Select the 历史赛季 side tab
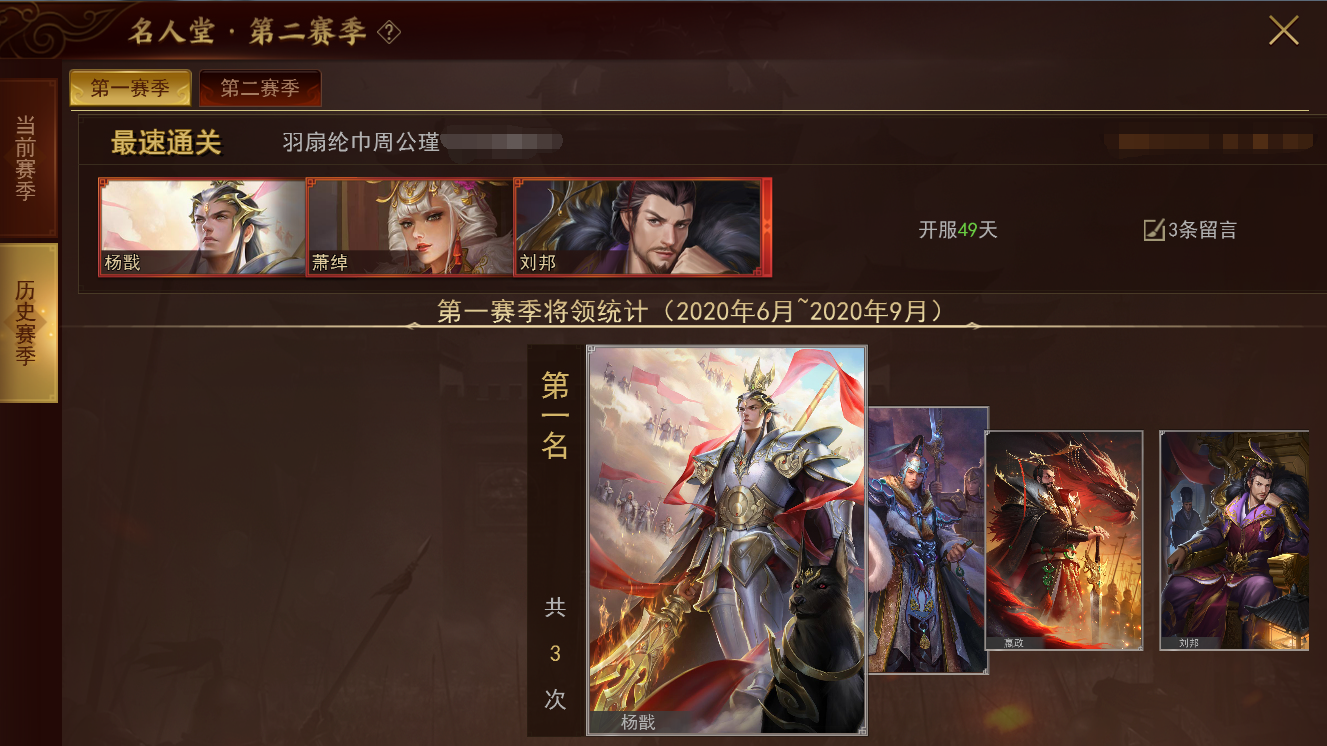 pos(27,322)
